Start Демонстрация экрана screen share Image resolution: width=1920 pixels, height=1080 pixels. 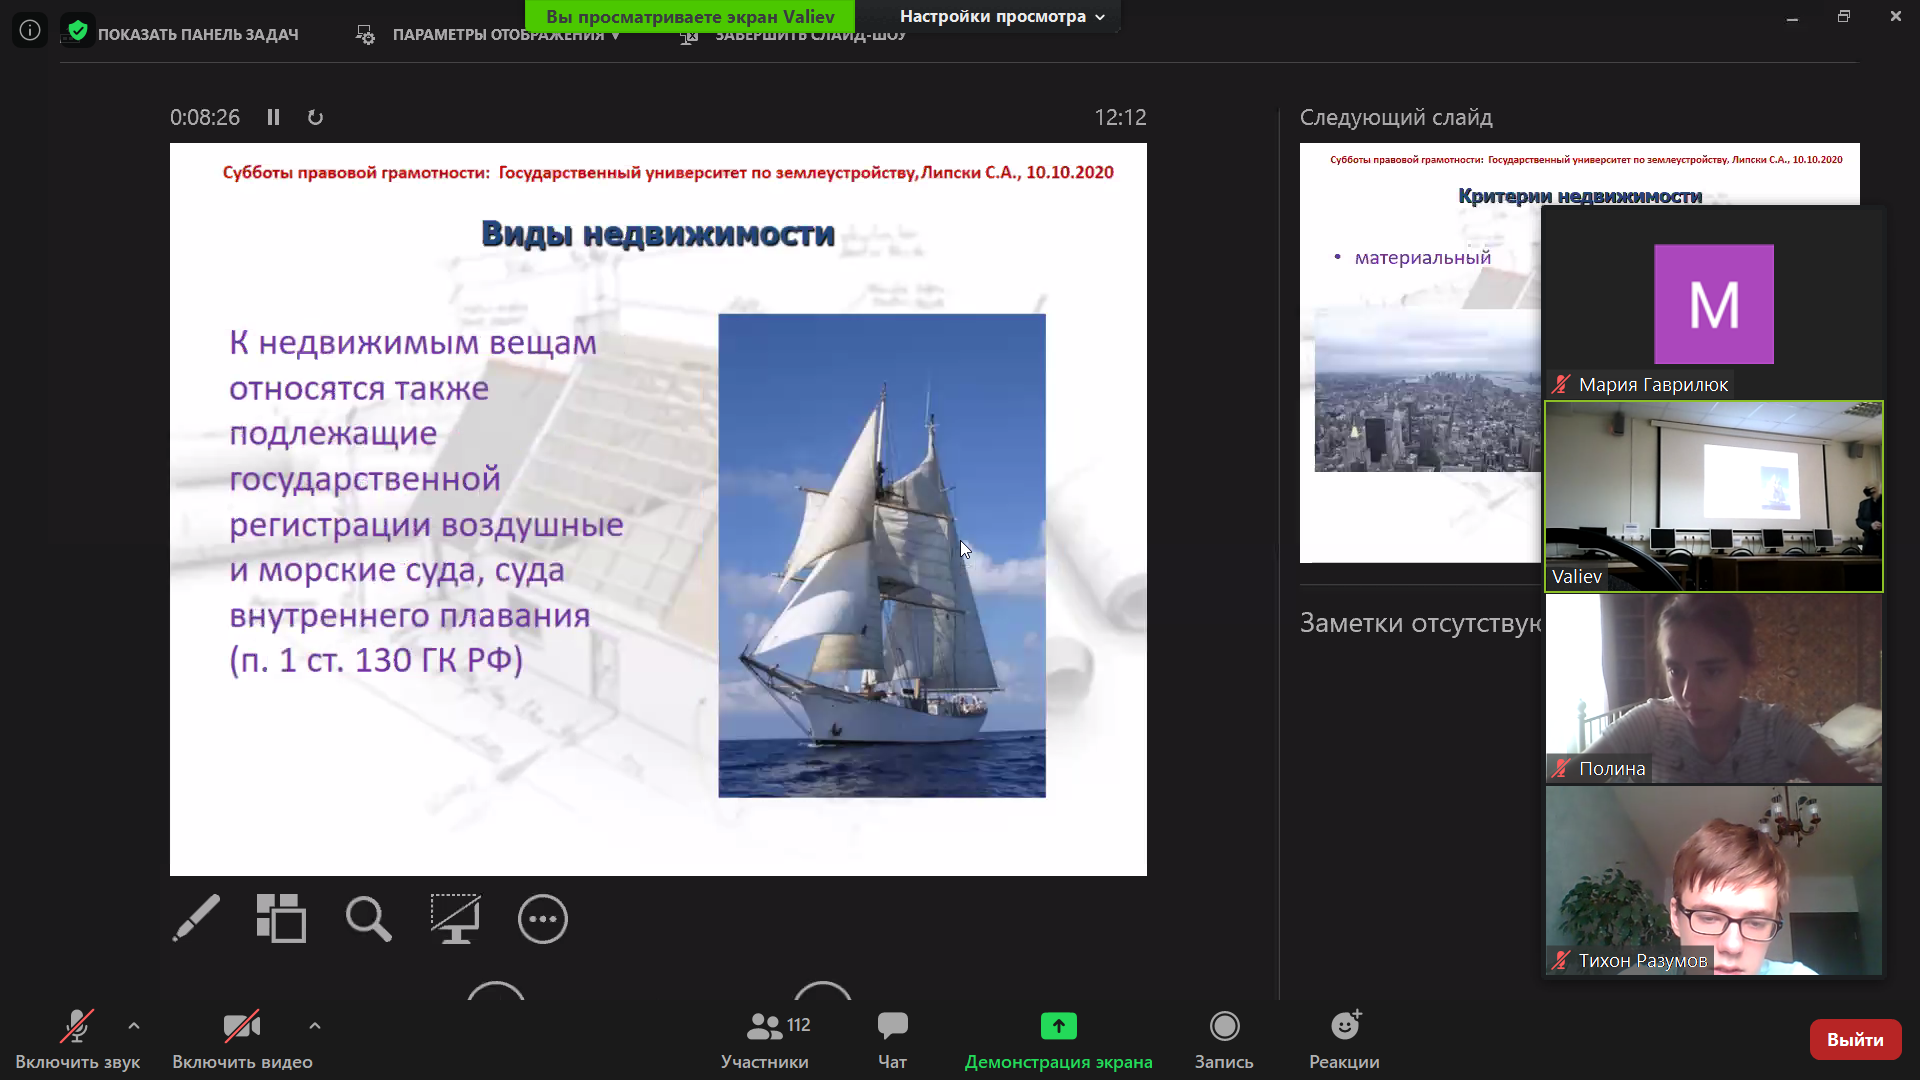click(x=1058, y=1040)
